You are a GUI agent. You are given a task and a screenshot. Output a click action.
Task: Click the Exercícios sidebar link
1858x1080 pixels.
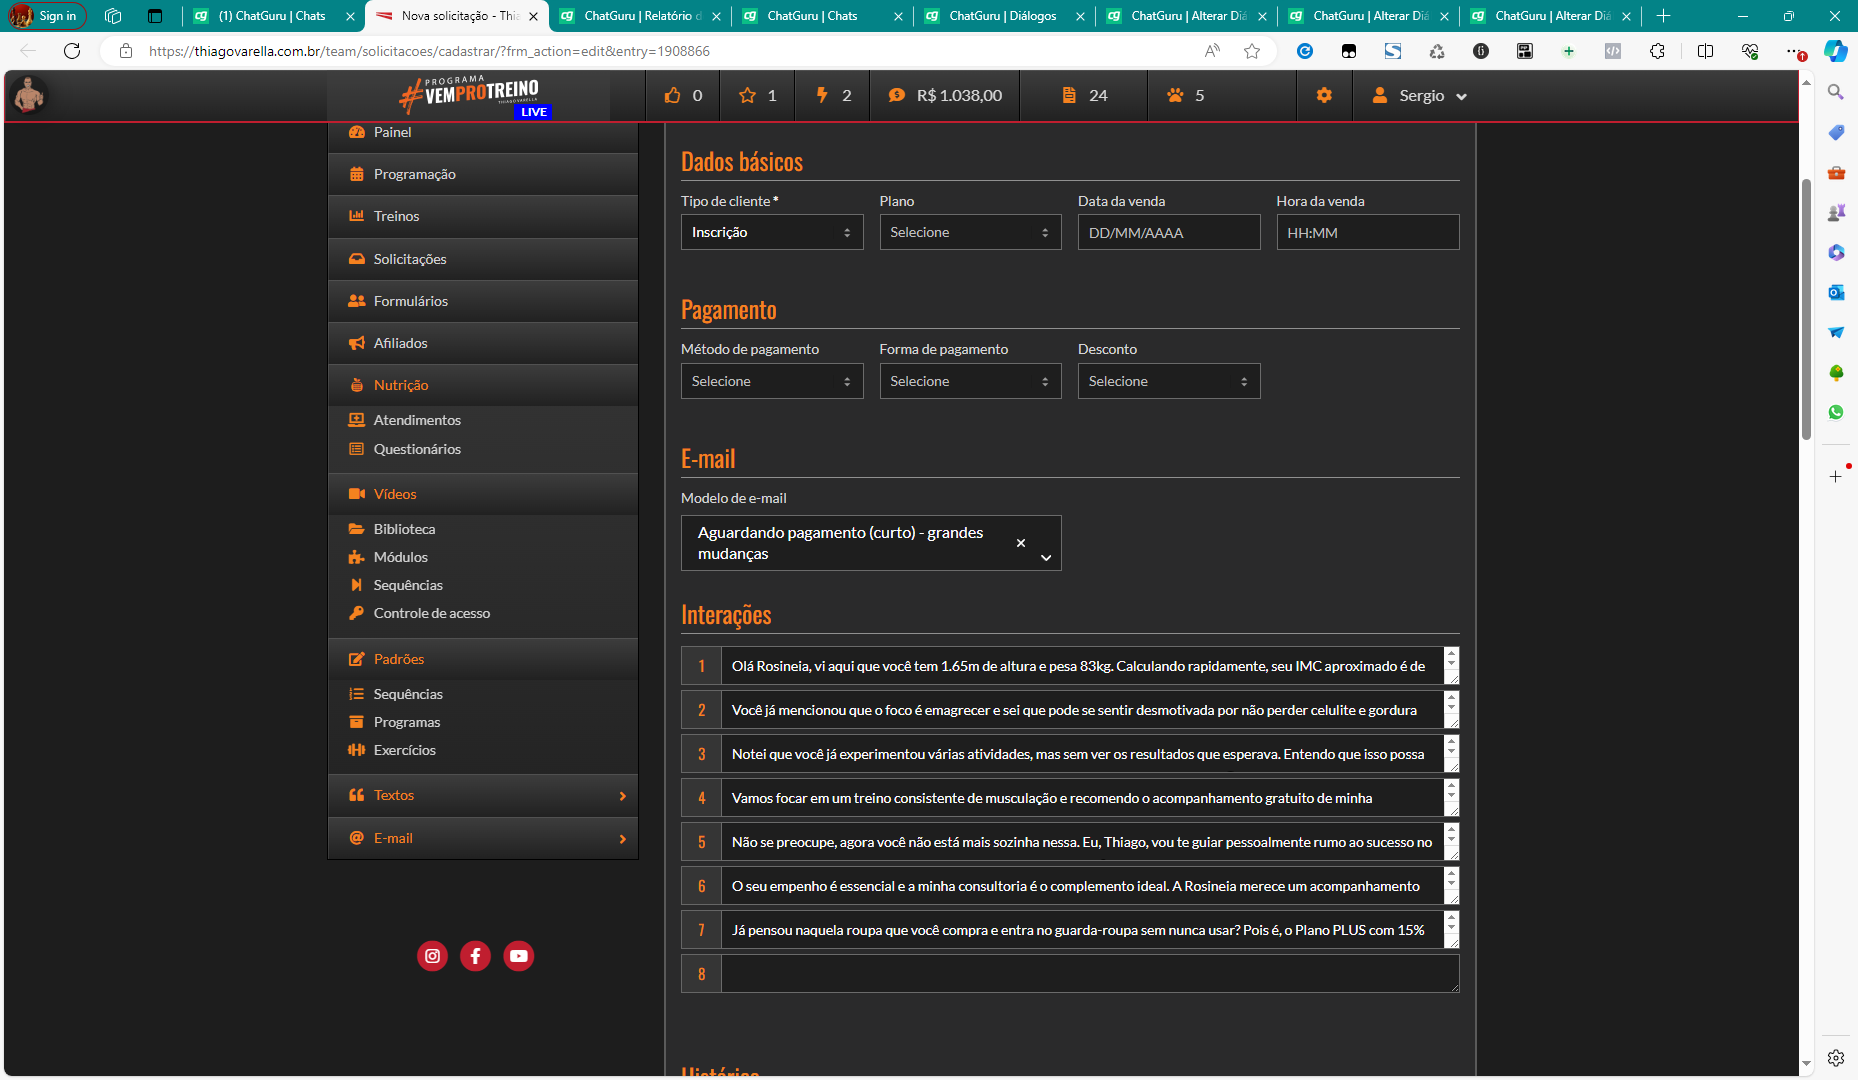(x=405, y=750)
